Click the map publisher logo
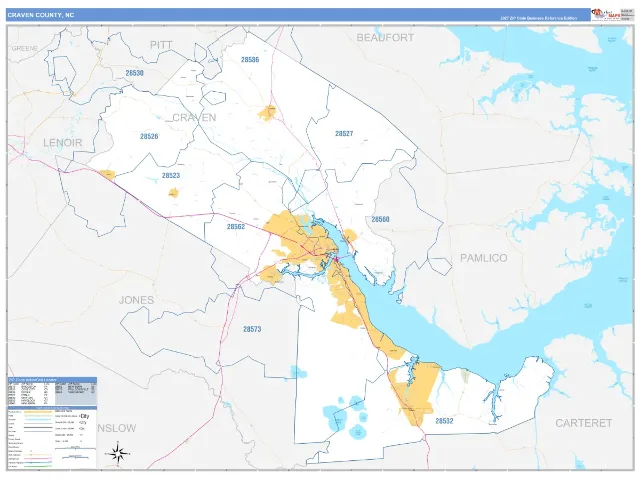The height and width of the screenshot is (480, 640). [x=606, y=15]
